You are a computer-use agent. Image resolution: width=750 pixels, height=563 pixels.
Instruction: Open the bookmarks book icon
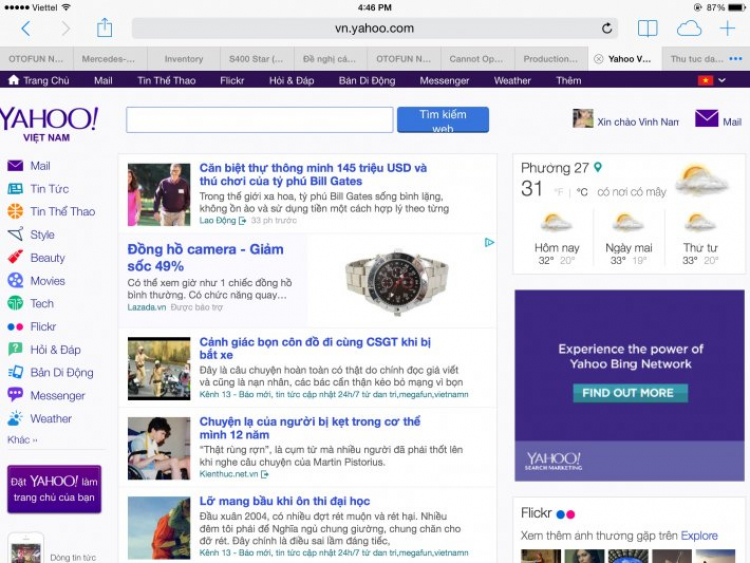pyautogui.click(x=648, y=28)
